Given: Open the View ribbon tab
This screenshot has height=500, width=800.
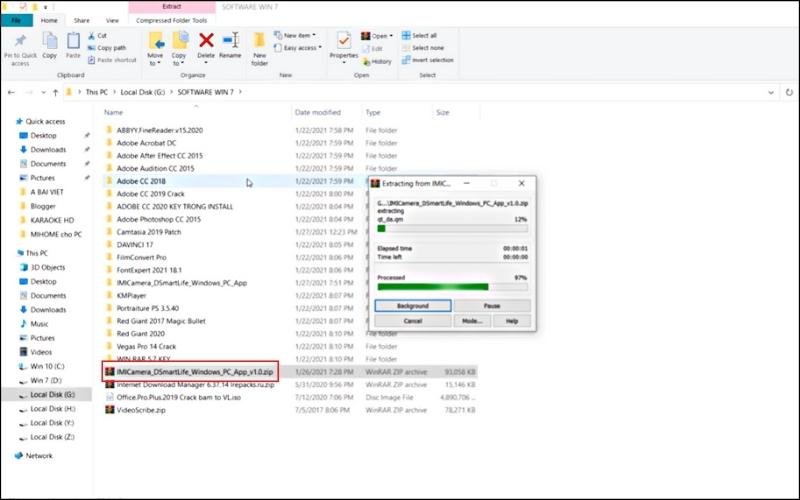Looking at the screenshot, I should click(x=113, y=20).
